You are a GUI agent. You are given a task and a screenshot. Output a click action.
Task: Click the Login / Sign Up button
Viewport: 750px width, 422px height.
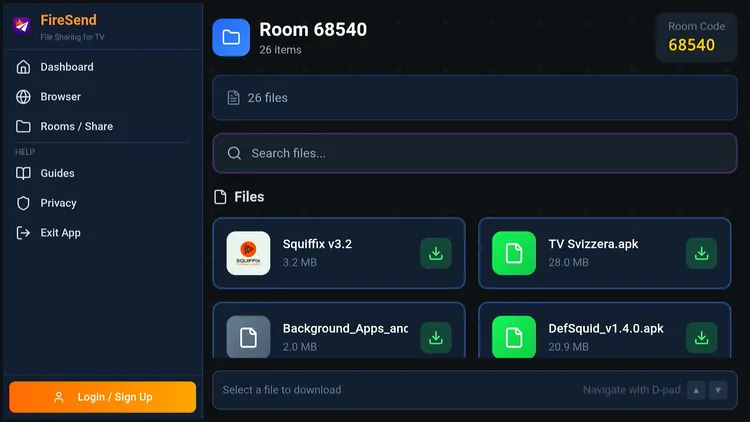pyautogui.click(x=102, y=397)
